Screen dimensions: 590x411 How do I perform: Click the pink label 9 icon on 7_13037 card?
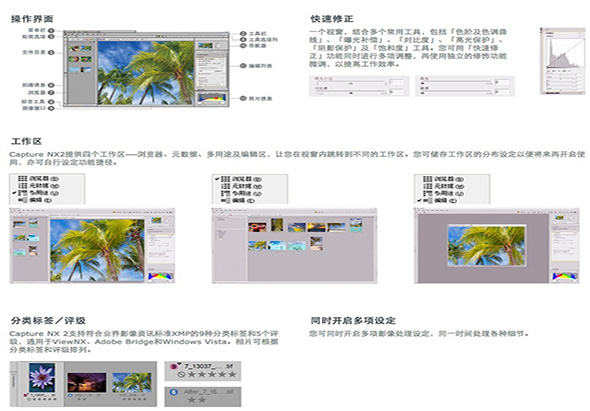click(173, 366)
